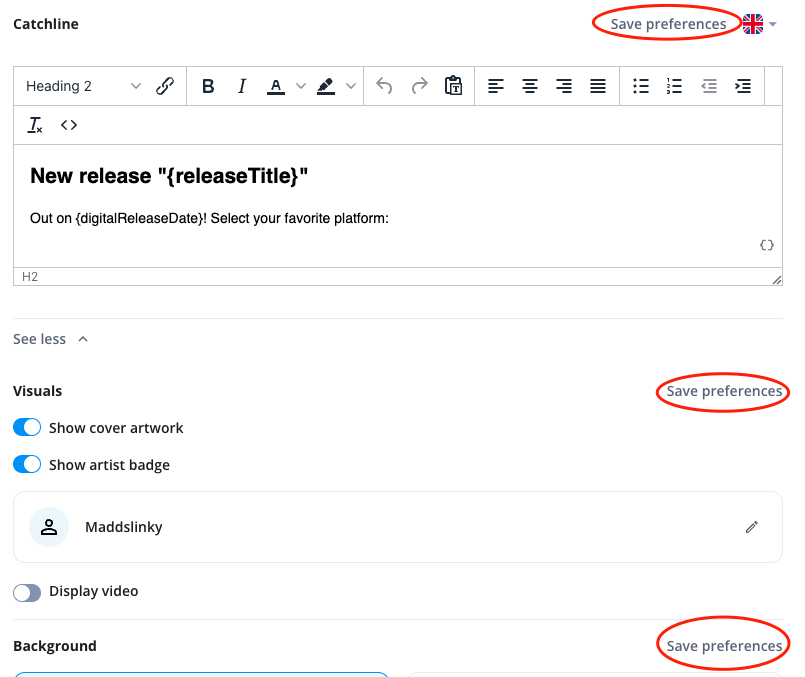Insert a bulleted list
This screenshot has width=805, height=677.
642,86
